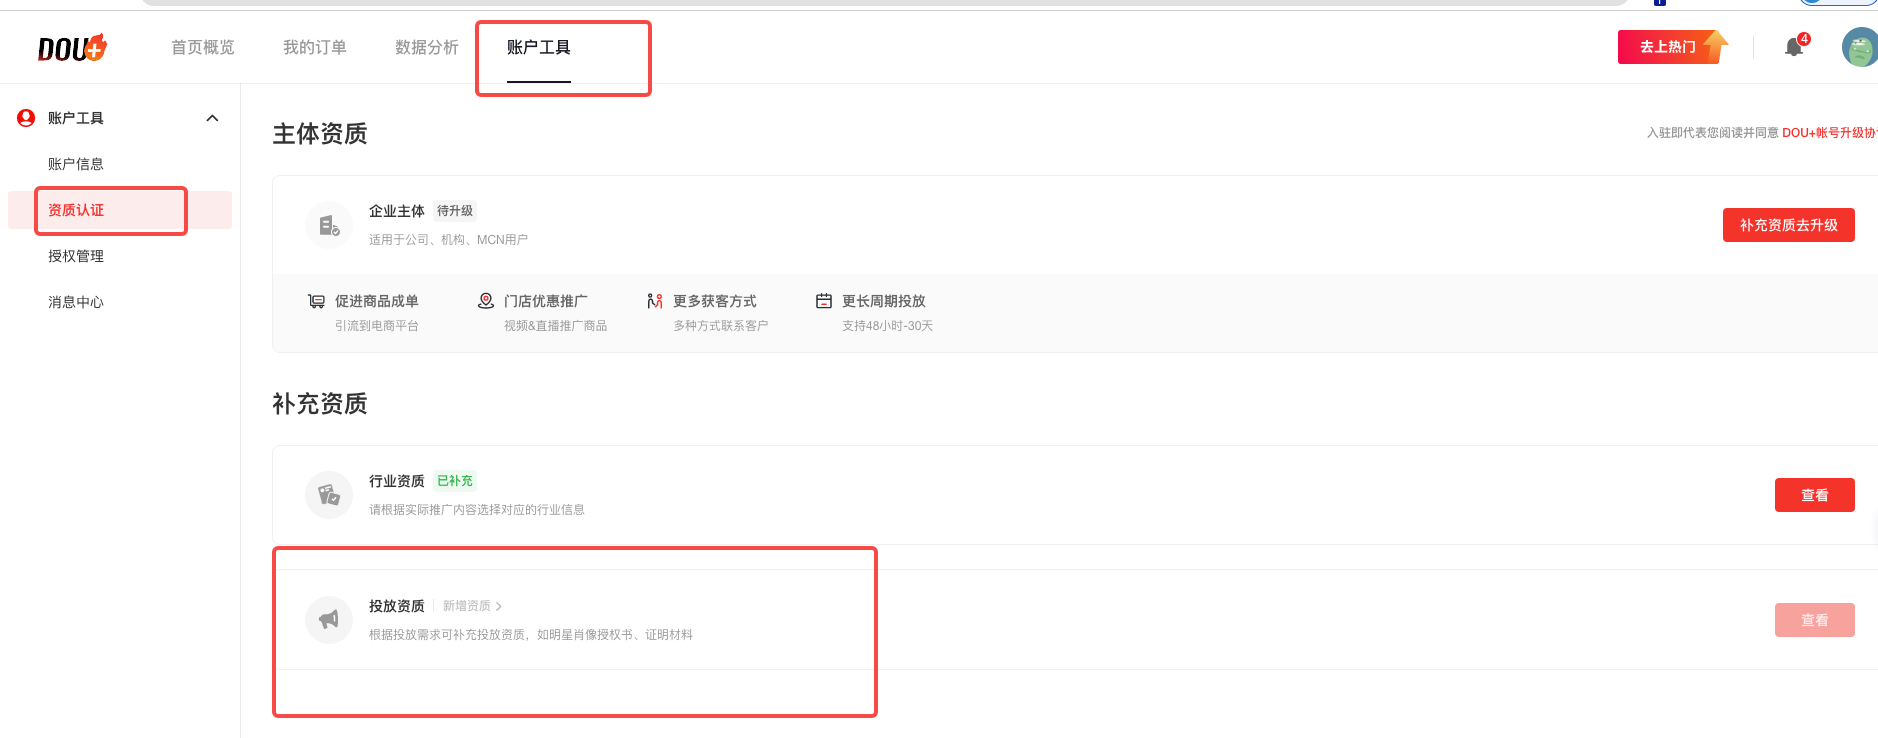Go to the 数据分析 tab
Viewport: 1878px width, 738px height.
427,47
